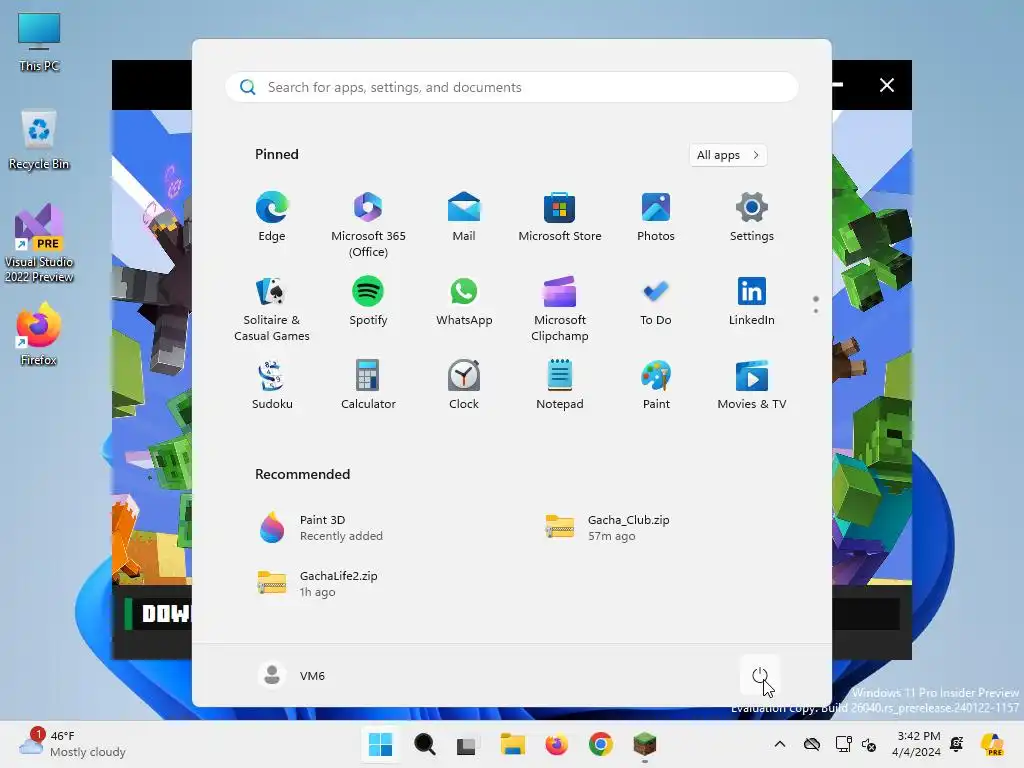The height and width of the screenshot is (768, 1024).
Task: Show hidden system tray icons
Action: 780,744
